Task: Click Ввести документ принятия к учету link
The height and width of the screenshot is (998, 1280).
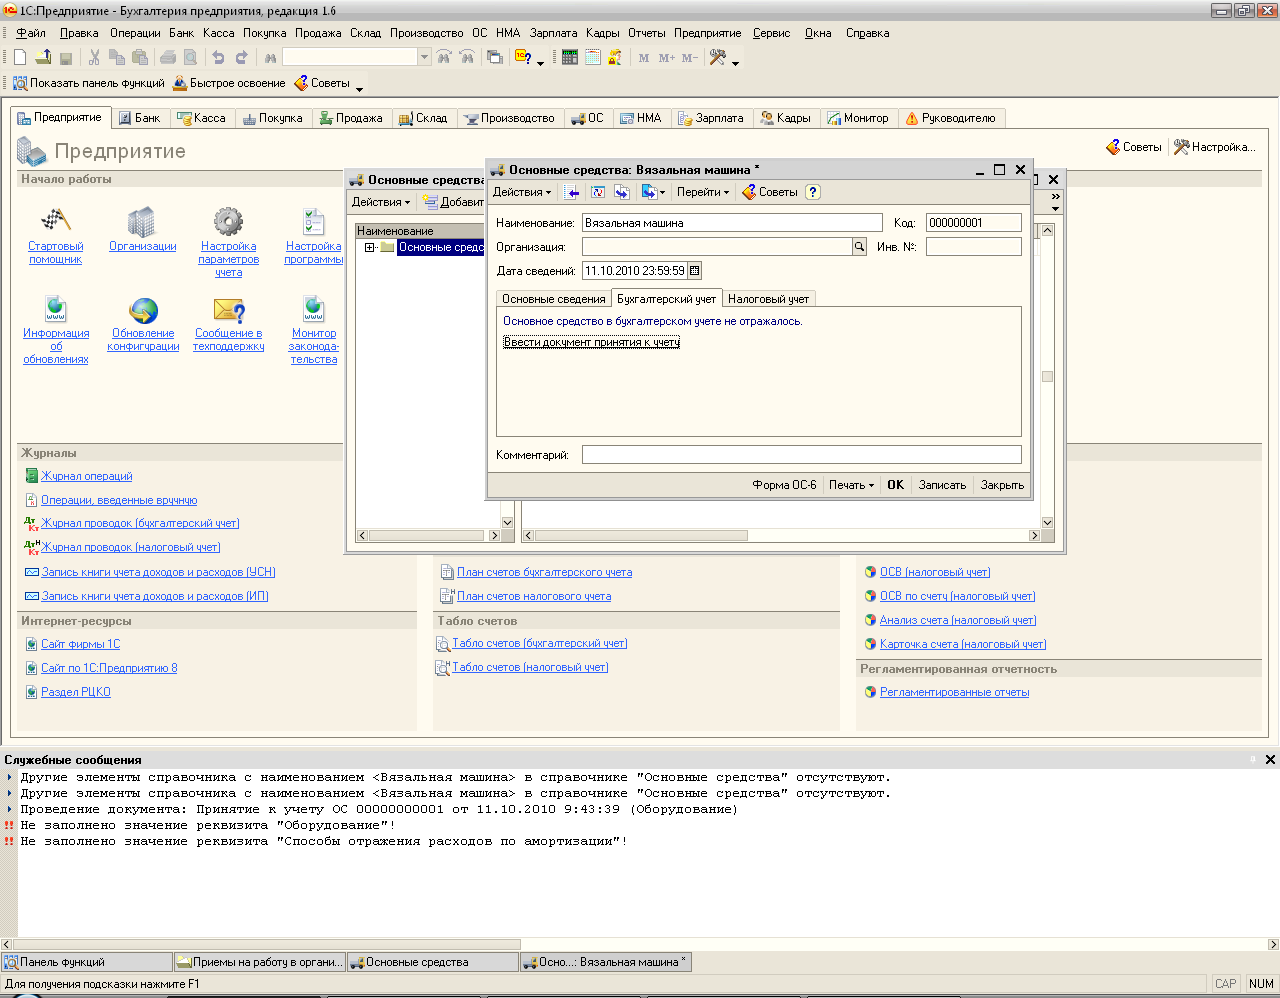Action: [x=592, y=342]
